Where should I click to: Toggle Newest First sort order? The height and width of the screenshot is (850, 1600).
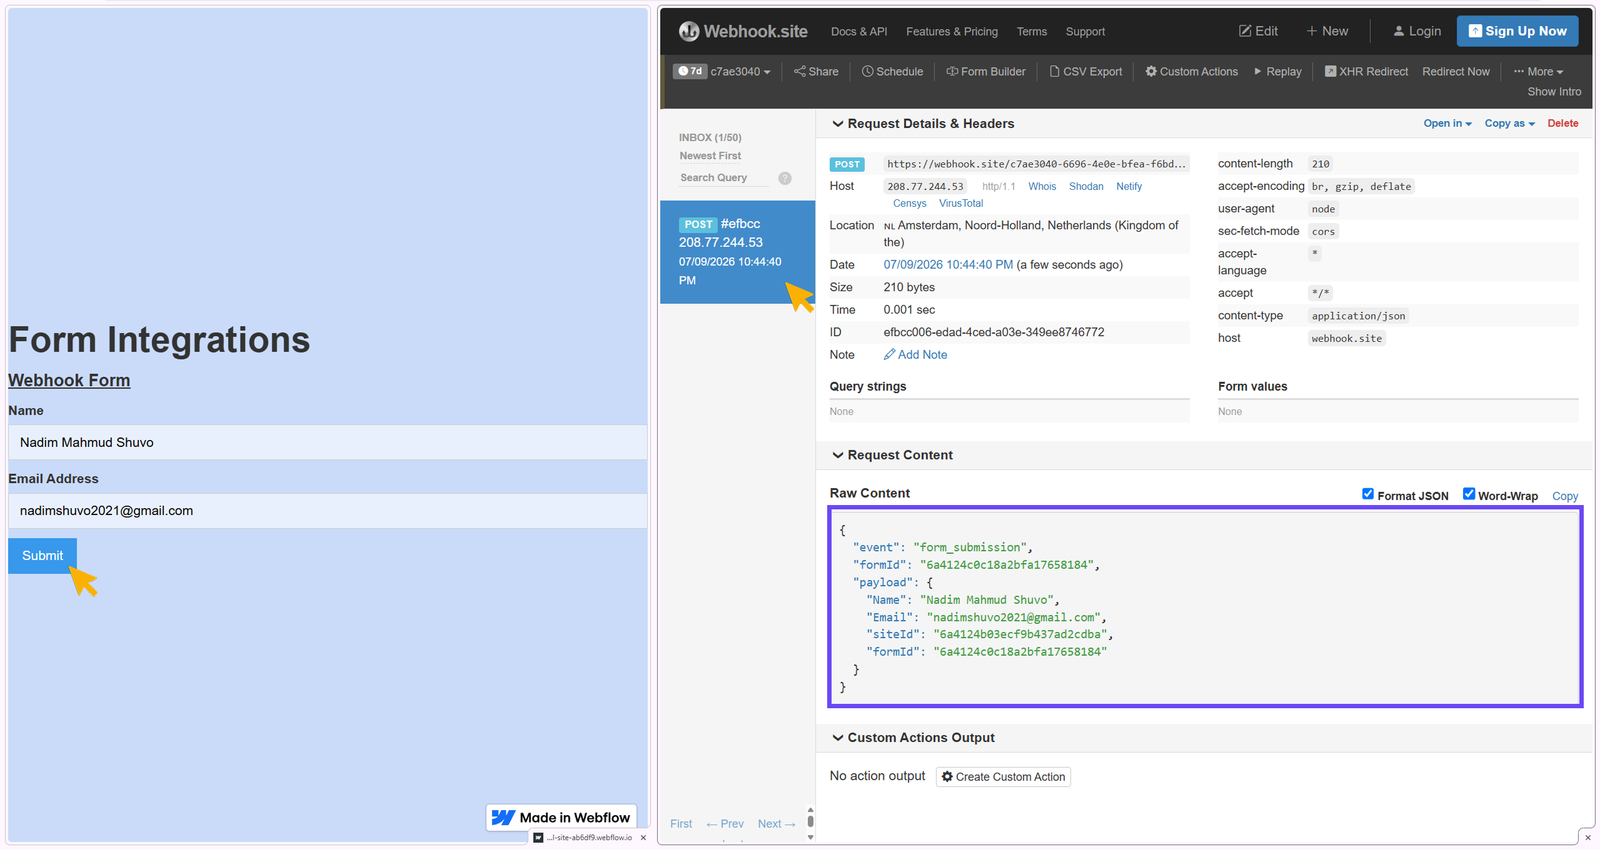pos(710,156)
